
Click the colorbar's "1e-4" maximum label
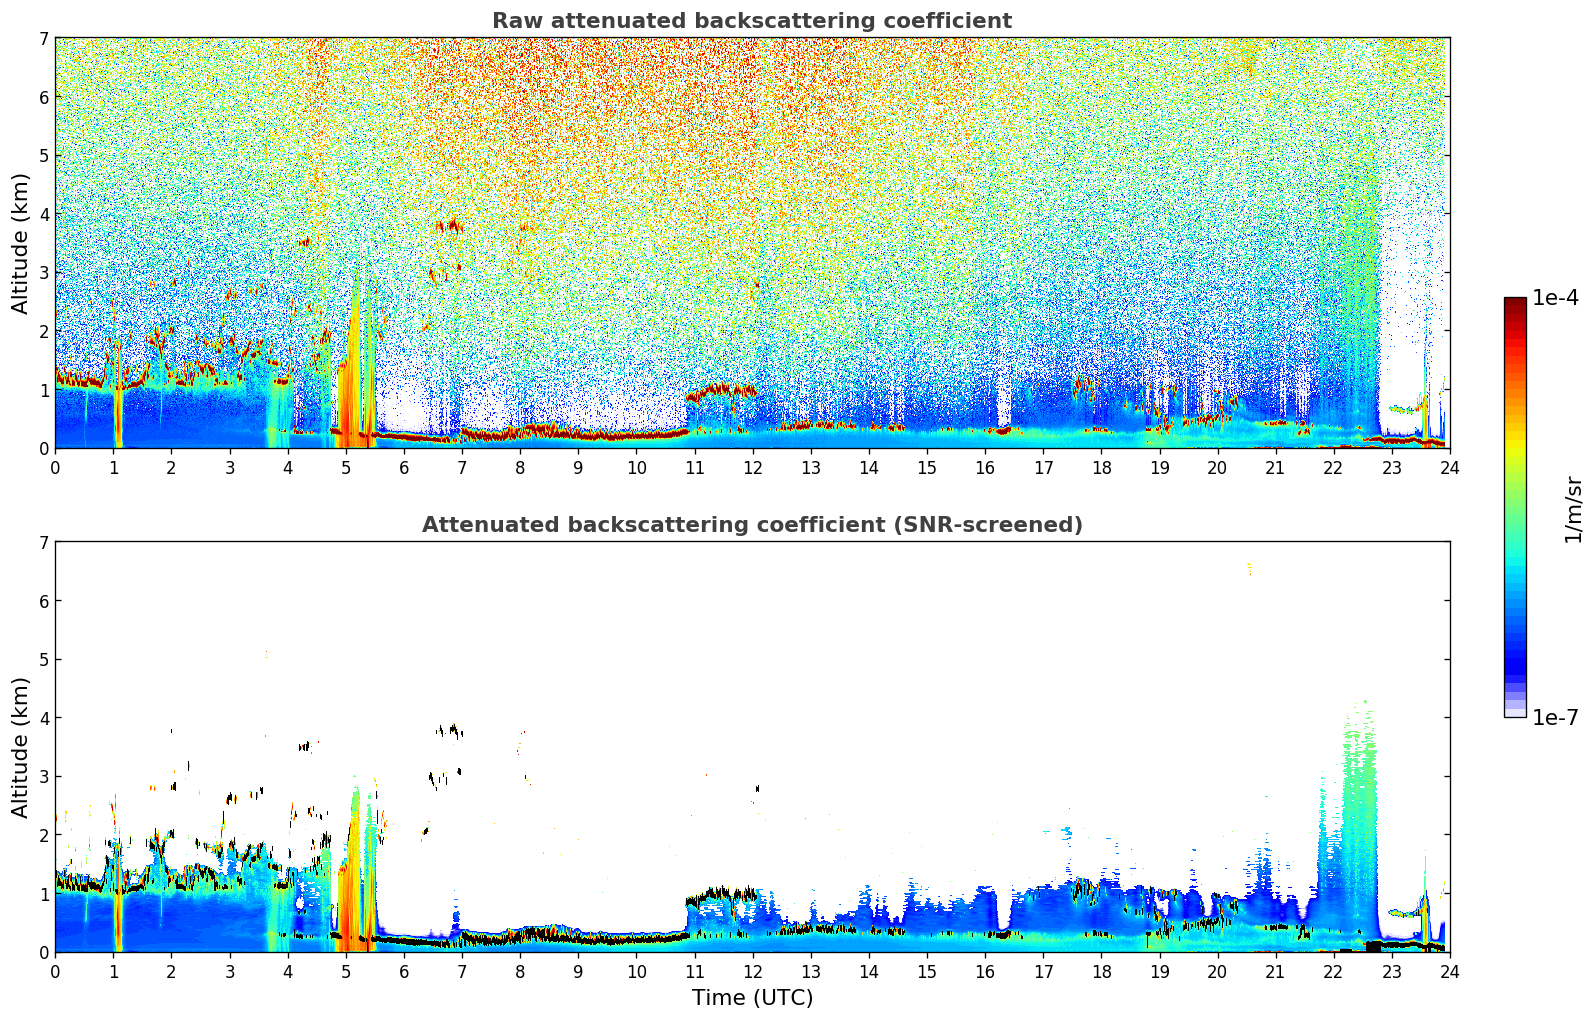coord(1555,298)
